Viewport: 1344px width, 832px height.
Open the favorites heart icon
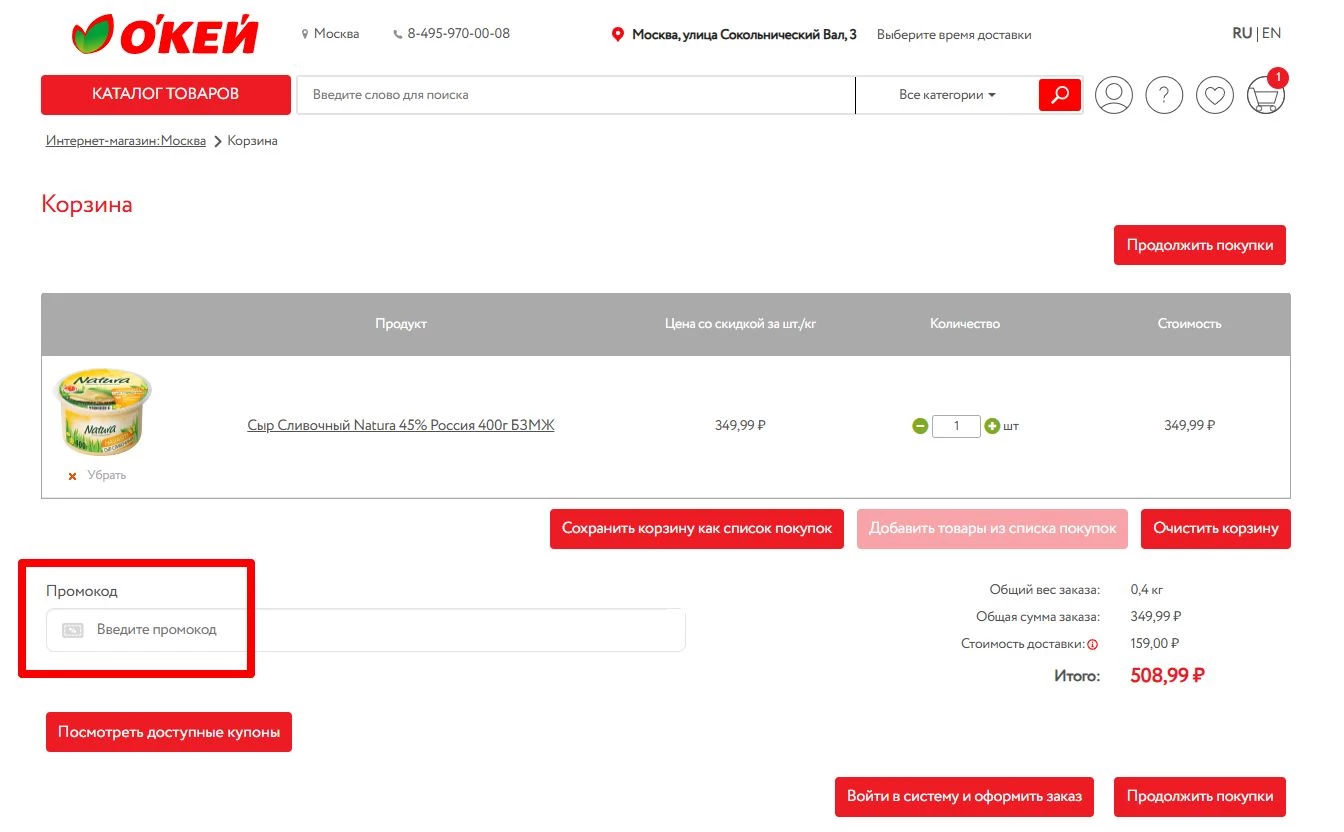click(1215, 95)
